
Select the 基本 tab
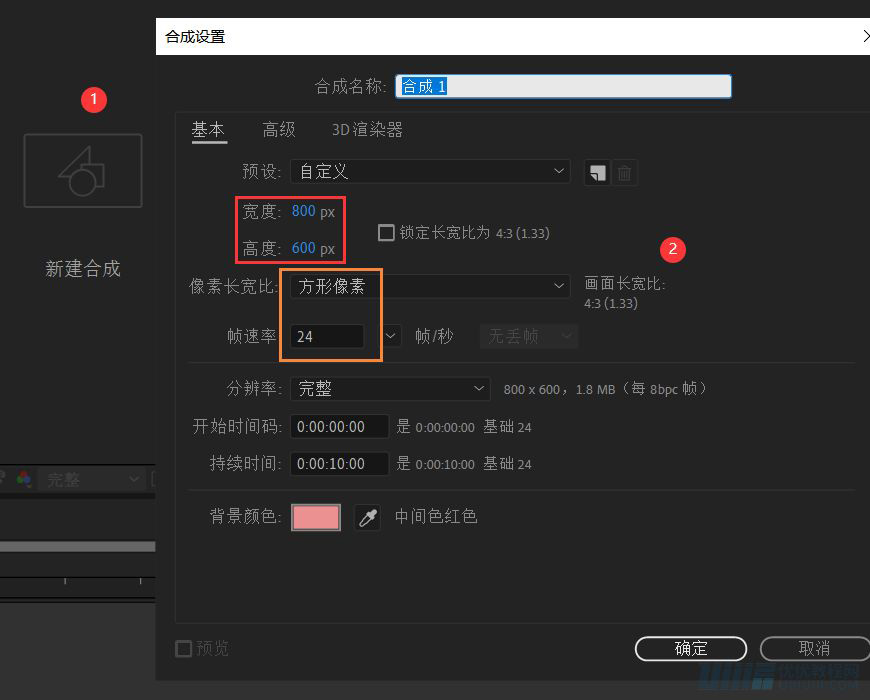(208, 129)
